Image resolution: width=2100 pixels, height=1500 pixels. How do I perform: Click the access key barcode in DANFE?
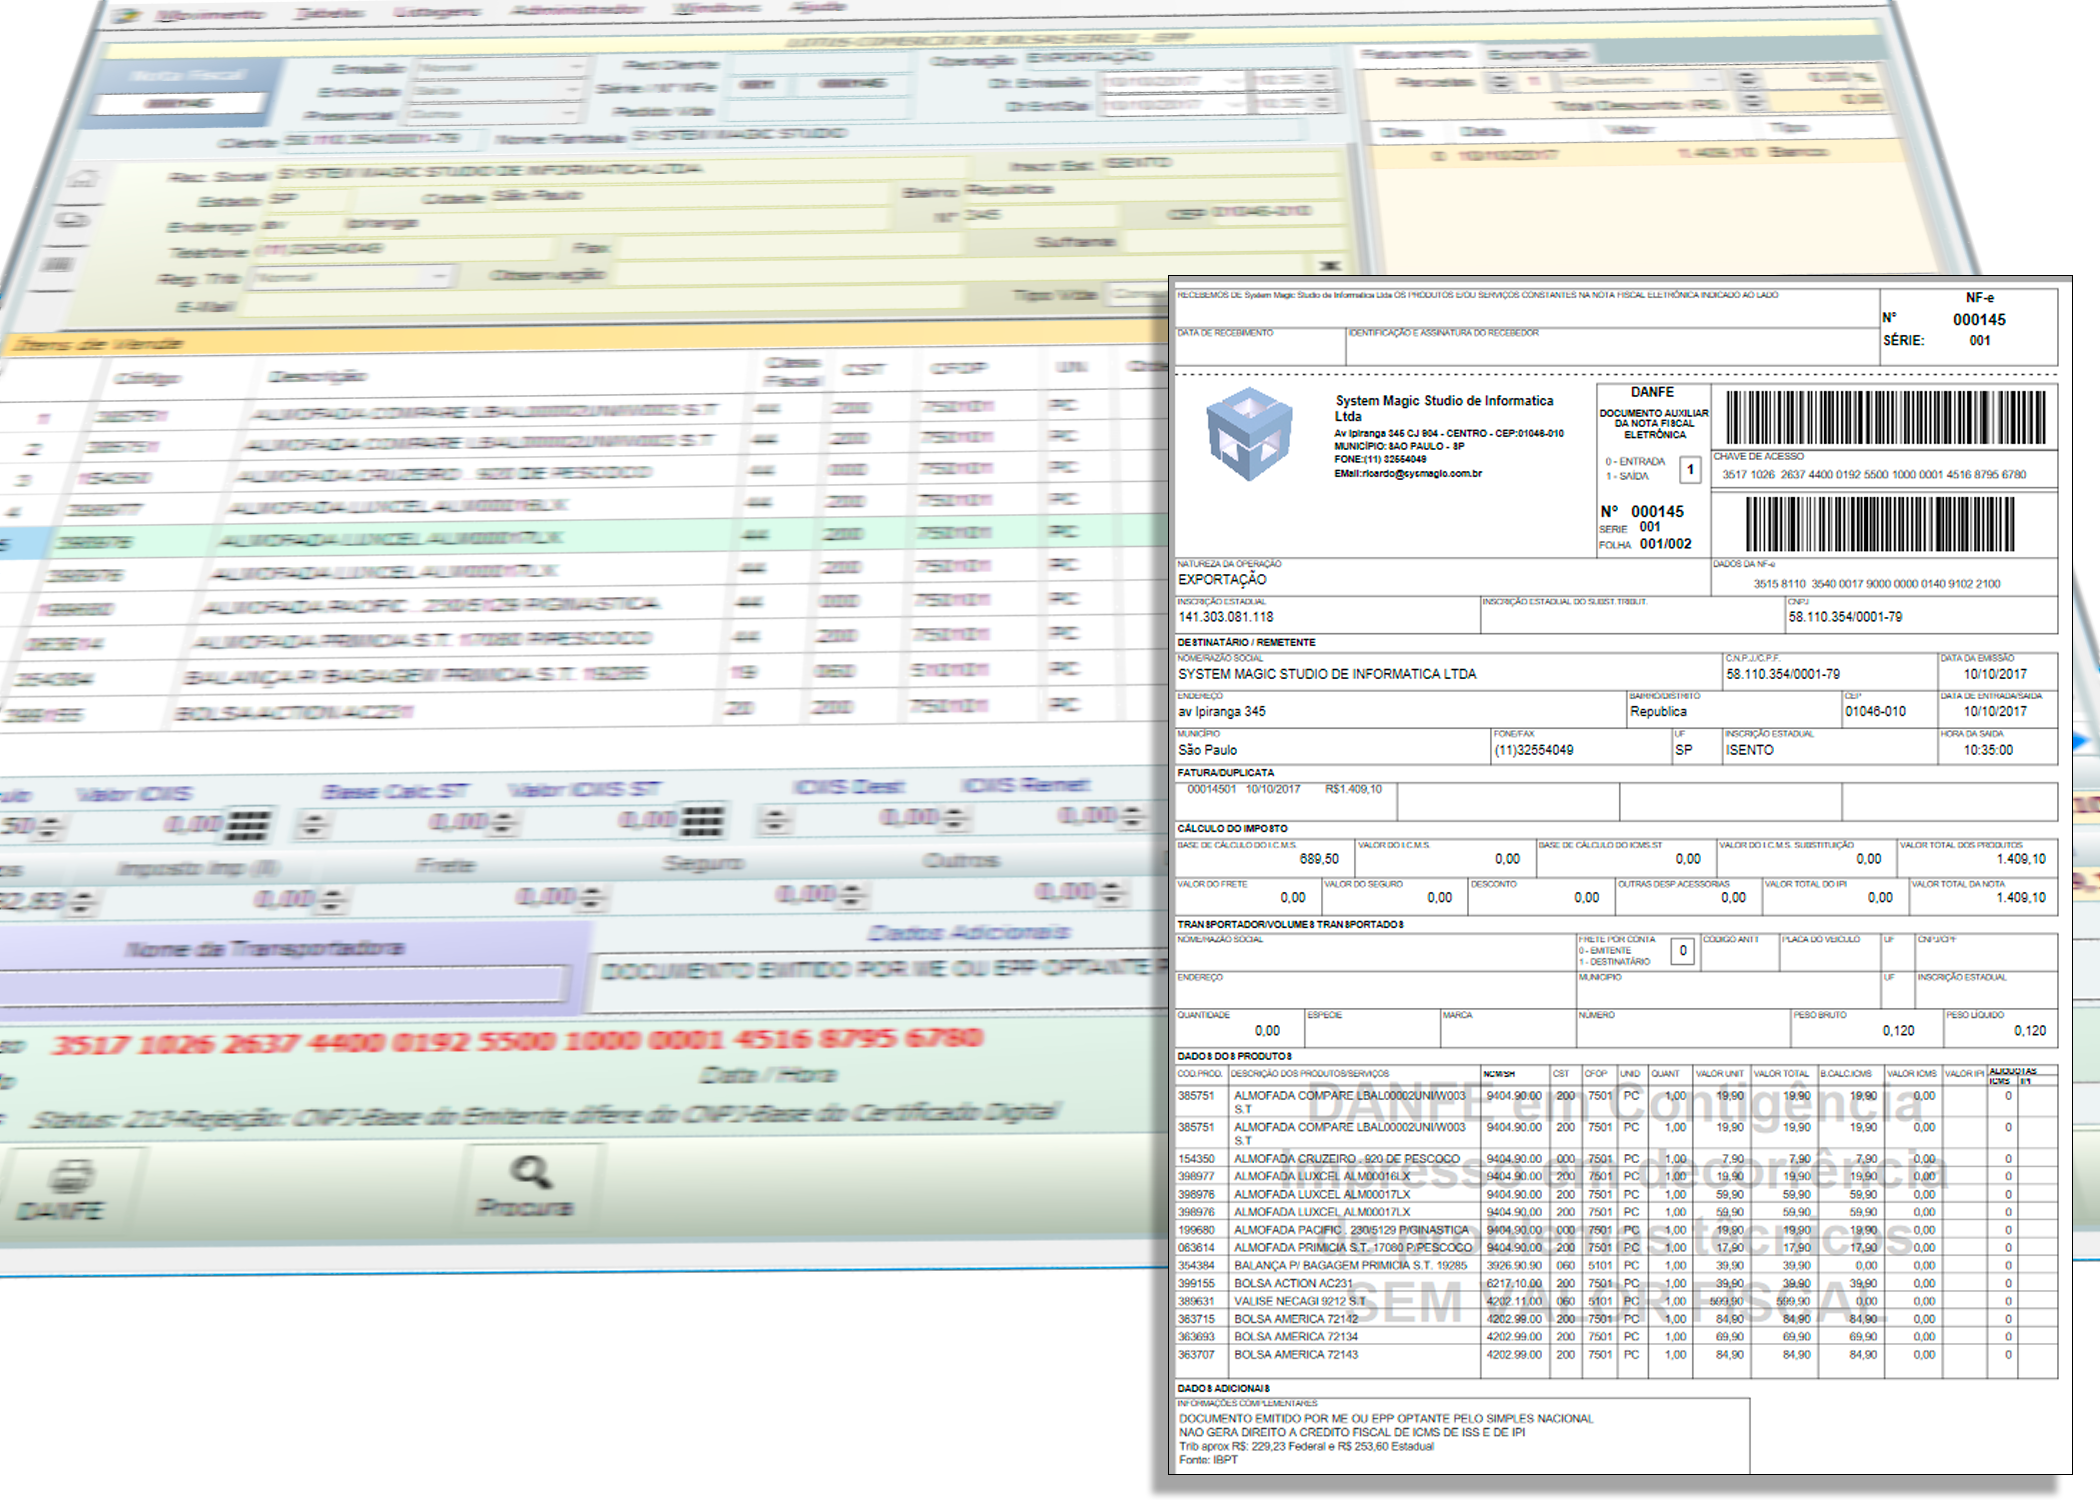coord(1885,417)
